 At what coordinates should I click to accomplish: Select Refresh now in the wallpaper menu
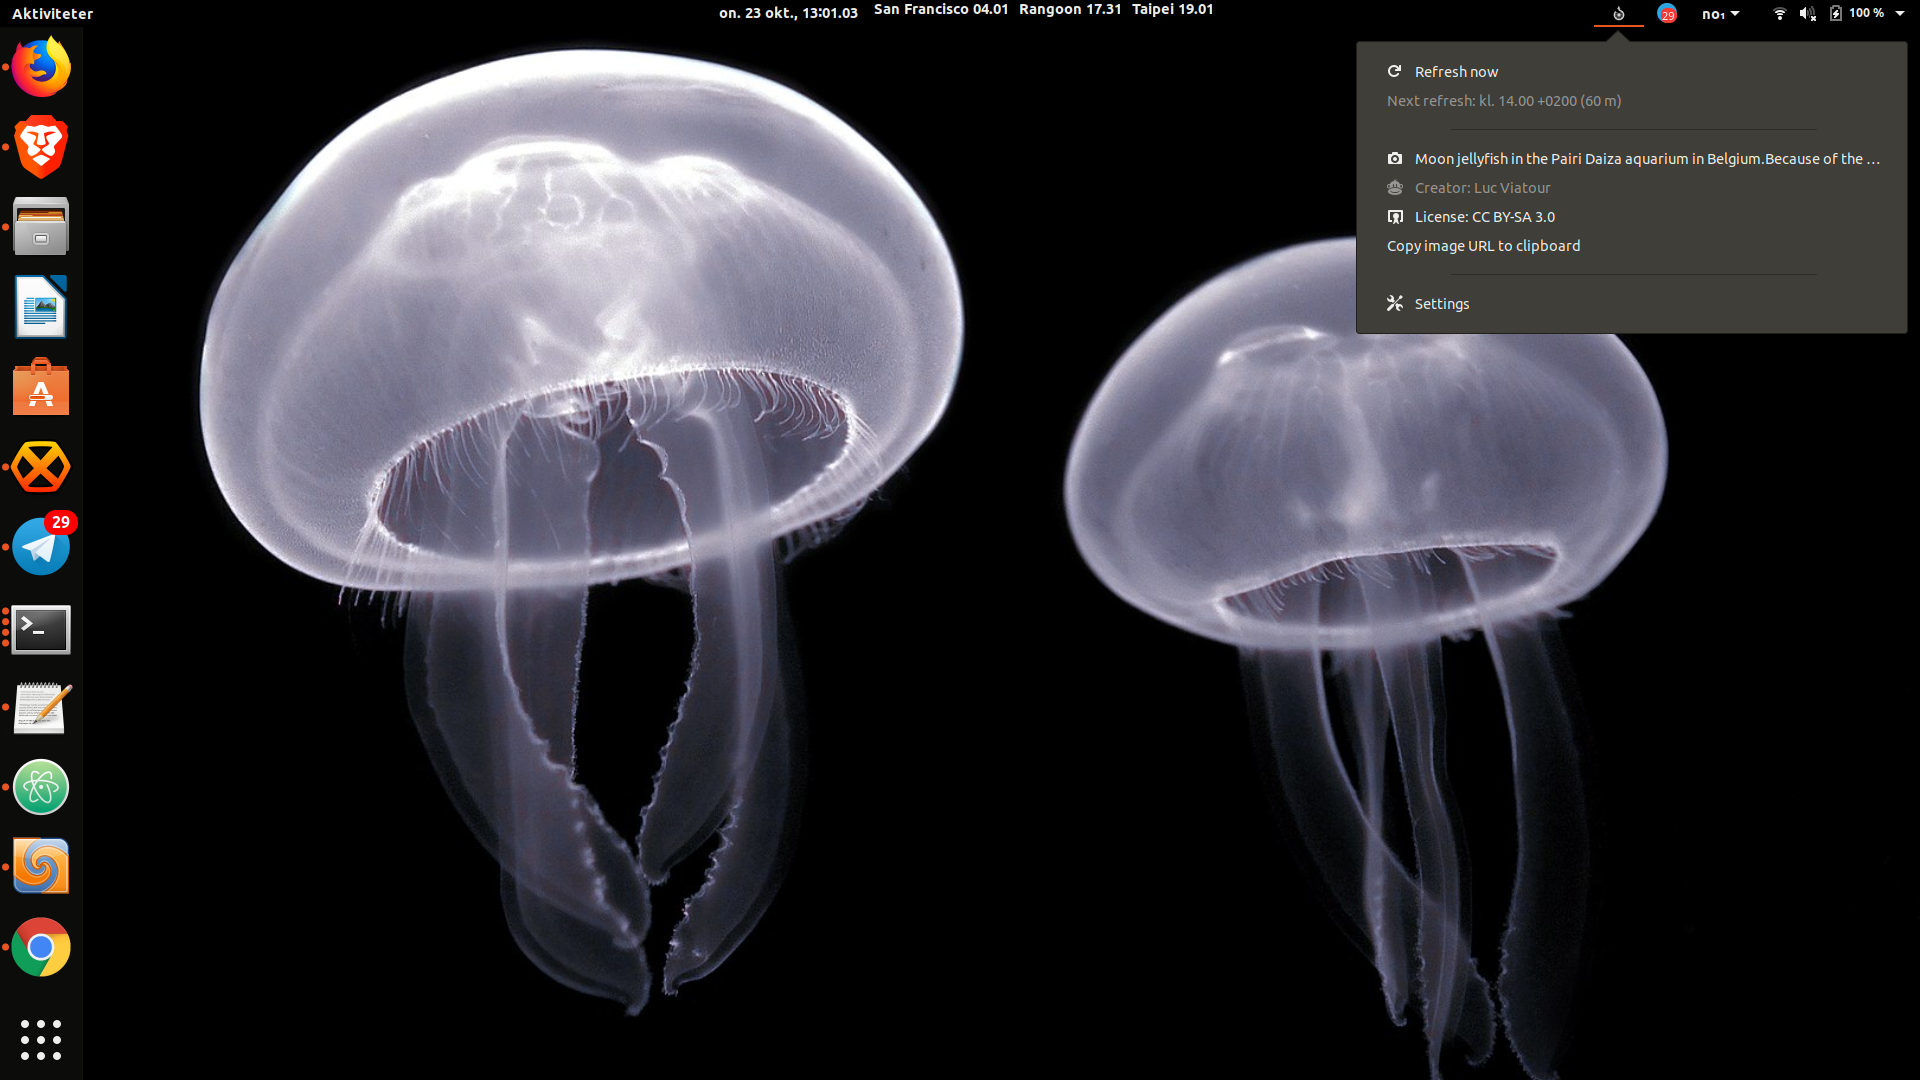(1455, 71)
